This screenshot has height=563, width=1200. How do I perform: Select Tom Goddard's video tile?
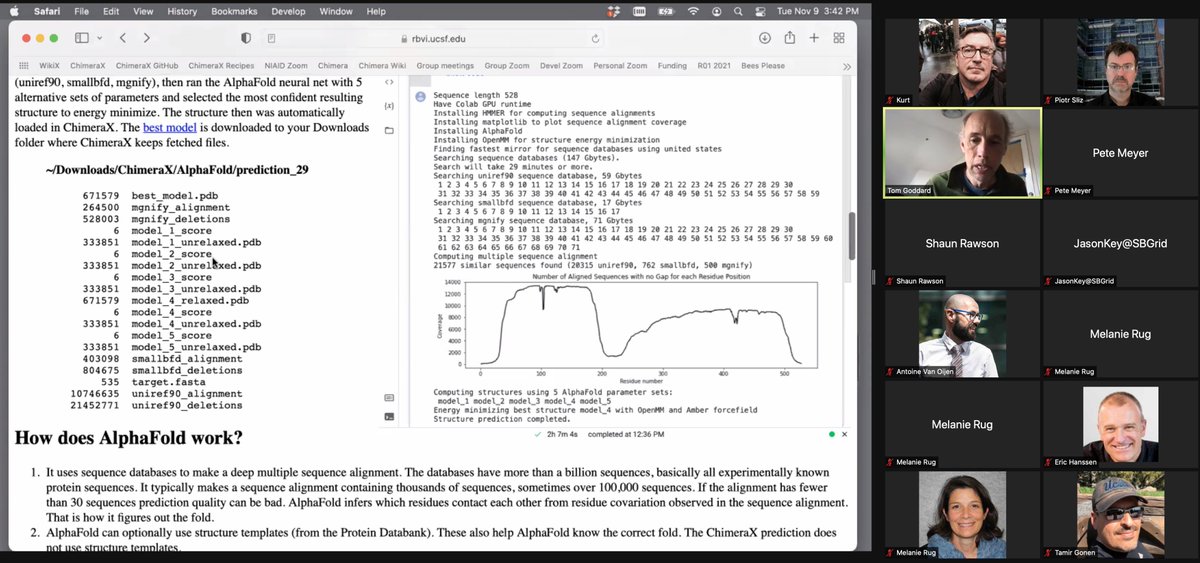pyautogui.click(x=962, y=152)
